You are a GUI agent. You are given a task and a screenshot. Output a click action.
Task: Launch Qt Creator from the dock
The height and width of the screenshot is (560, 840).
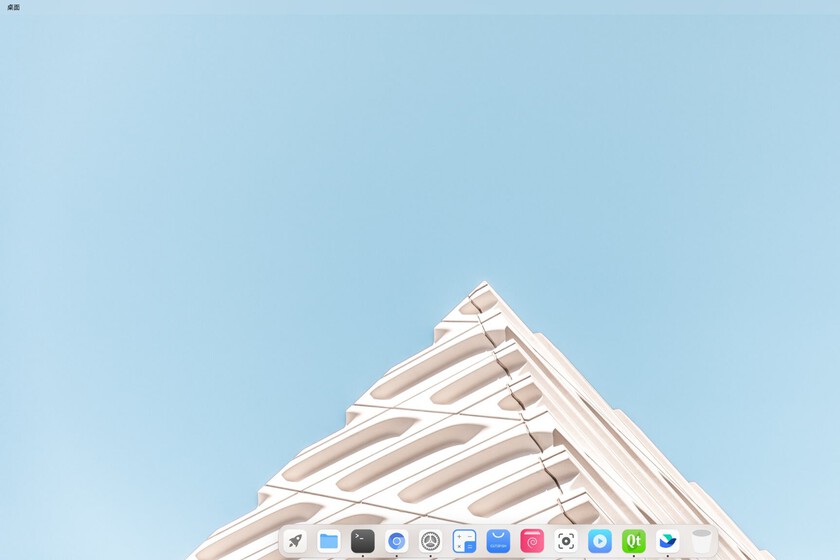click(x=633, y=541)
